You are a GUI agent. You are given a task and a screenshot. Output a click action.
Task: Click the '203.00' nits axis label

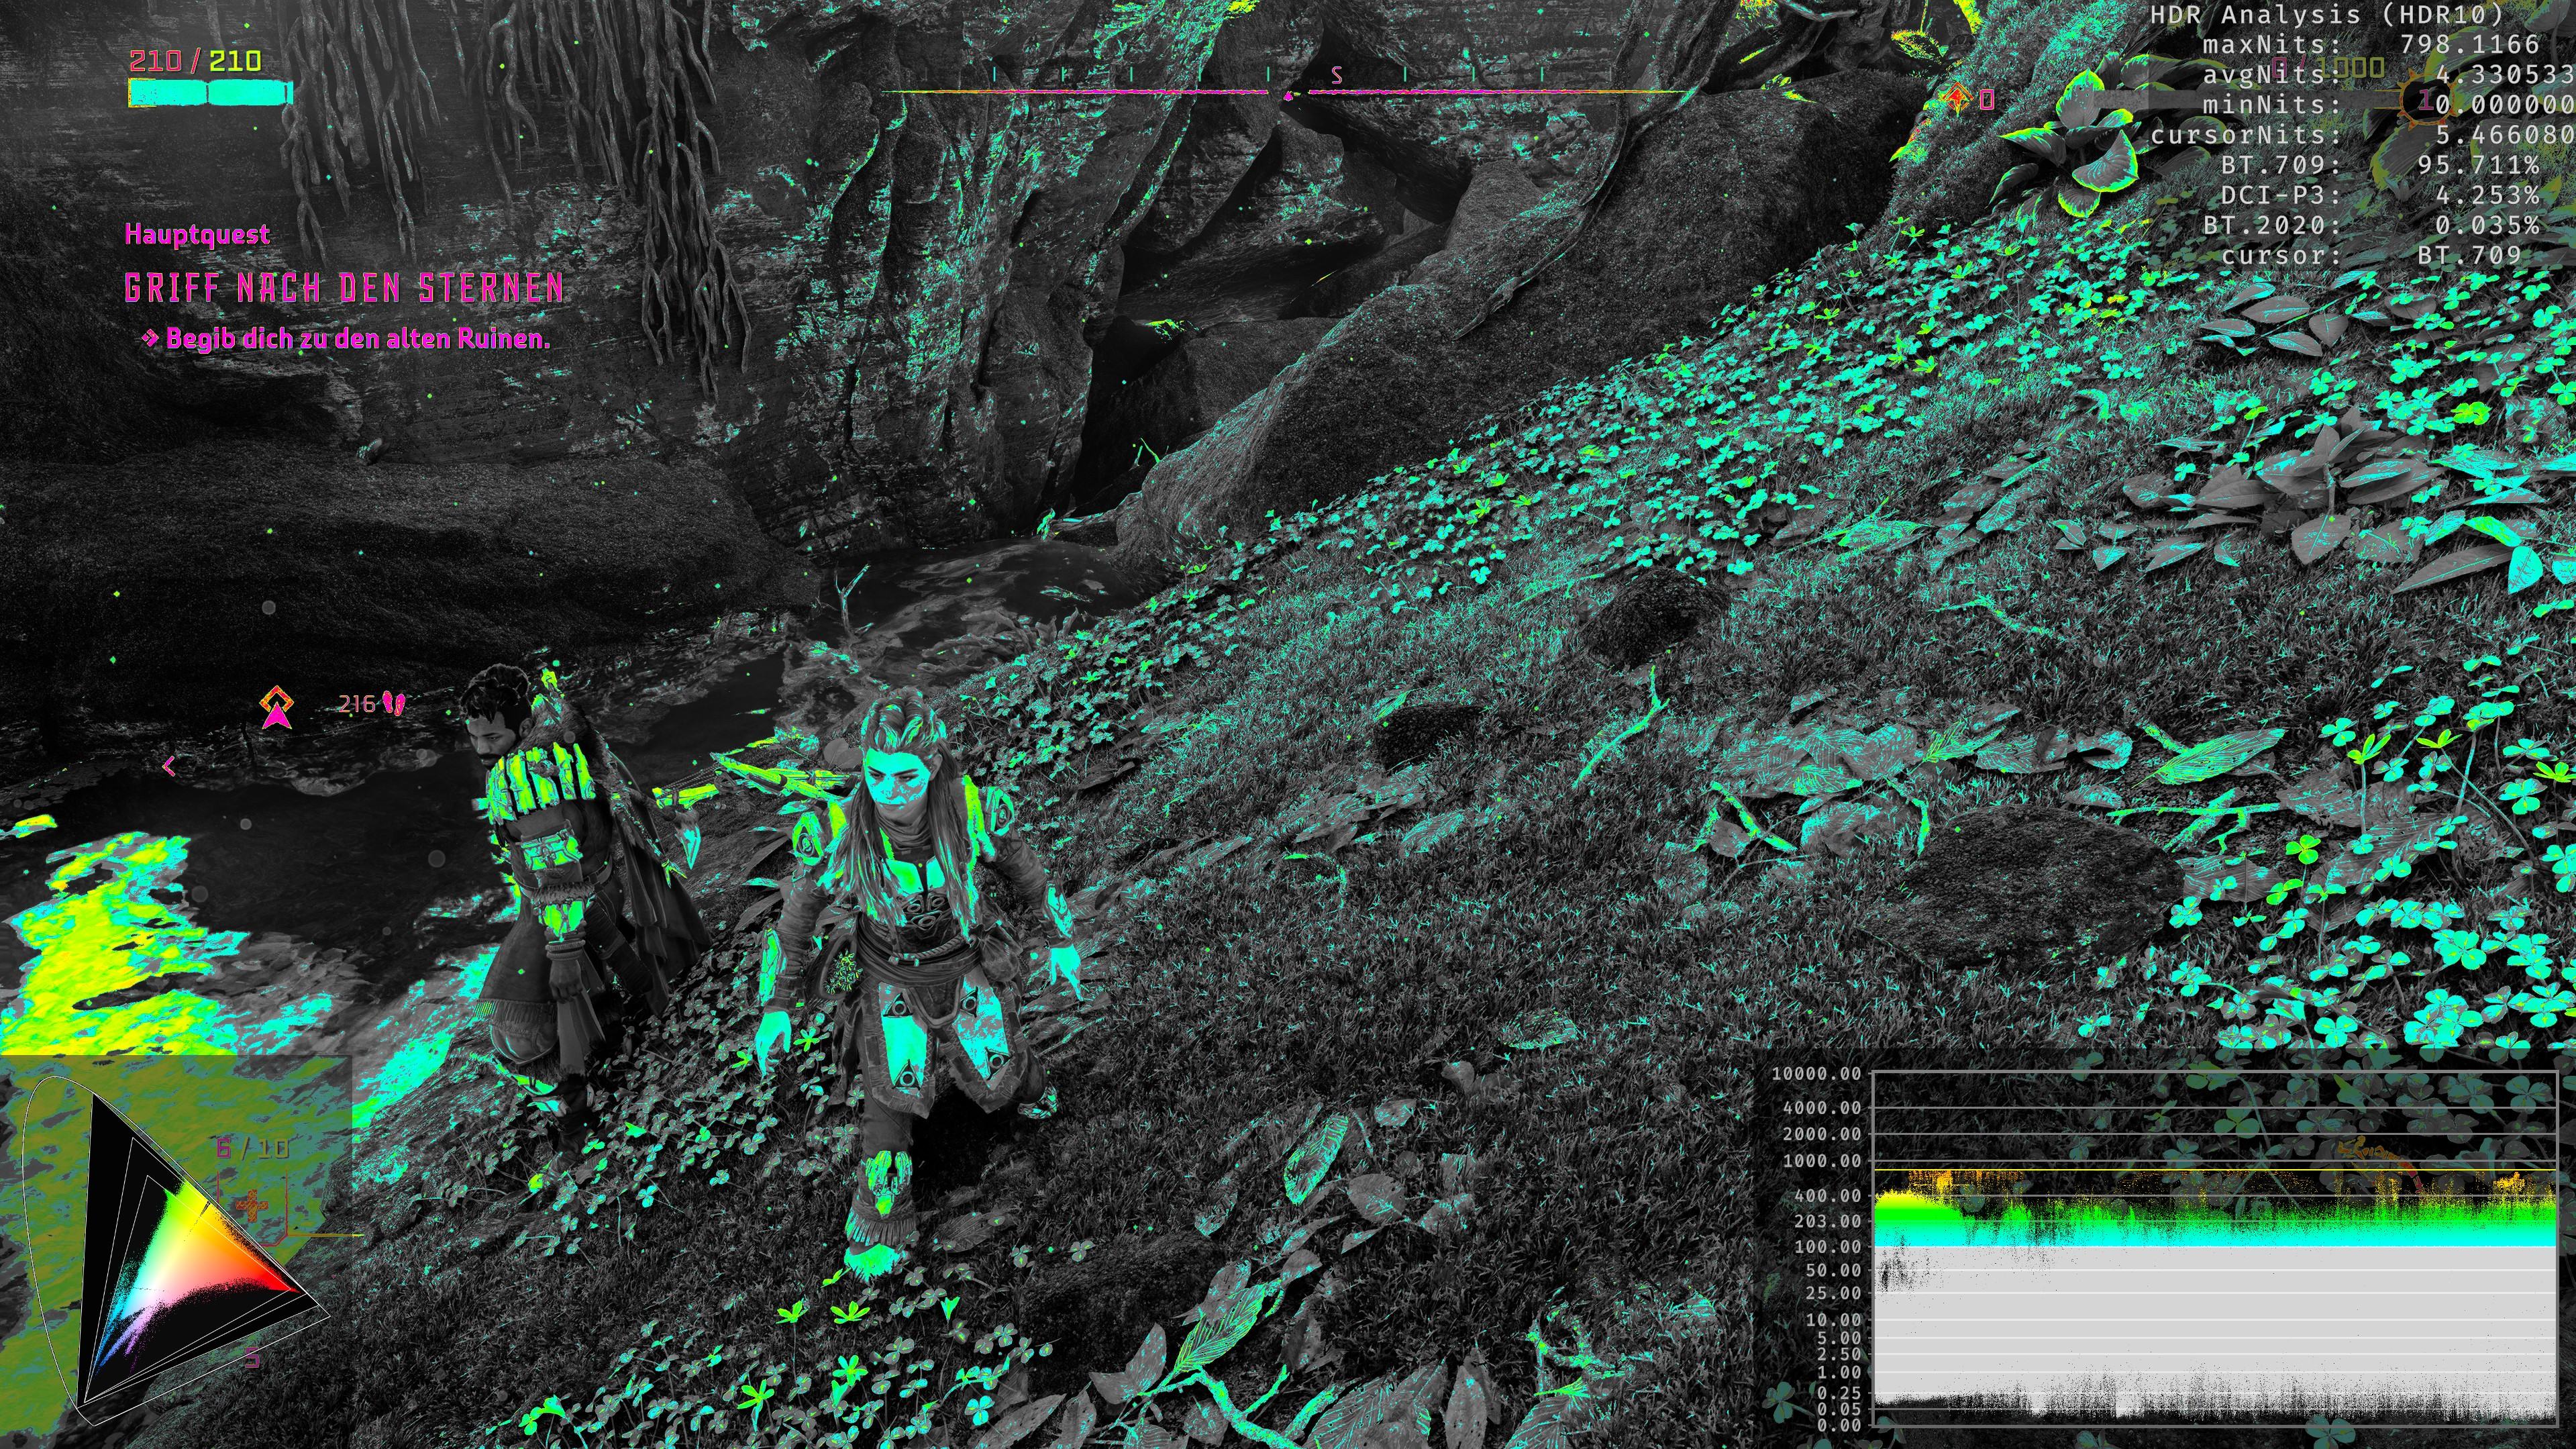pos(1829,1221)
